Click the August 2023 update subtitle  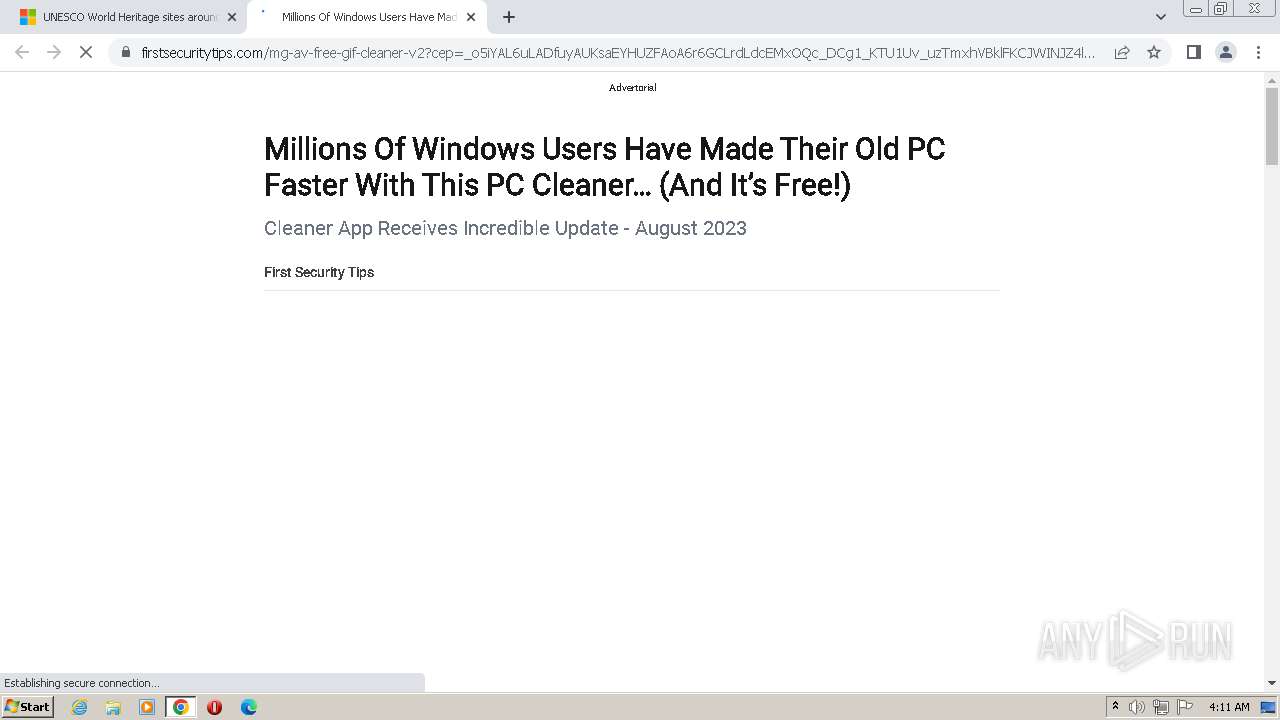click(505, 228)
